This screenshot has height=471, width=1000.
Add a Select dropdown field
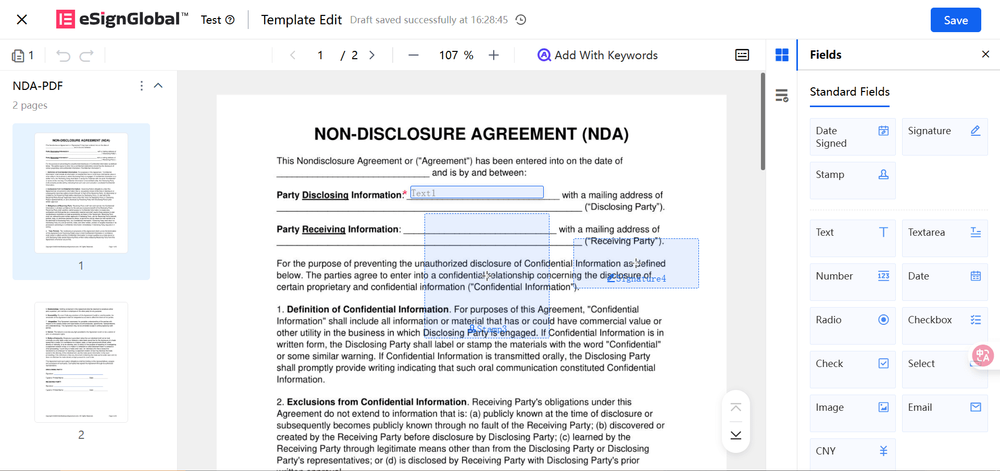pyautogui.click(x=944, y=364)
